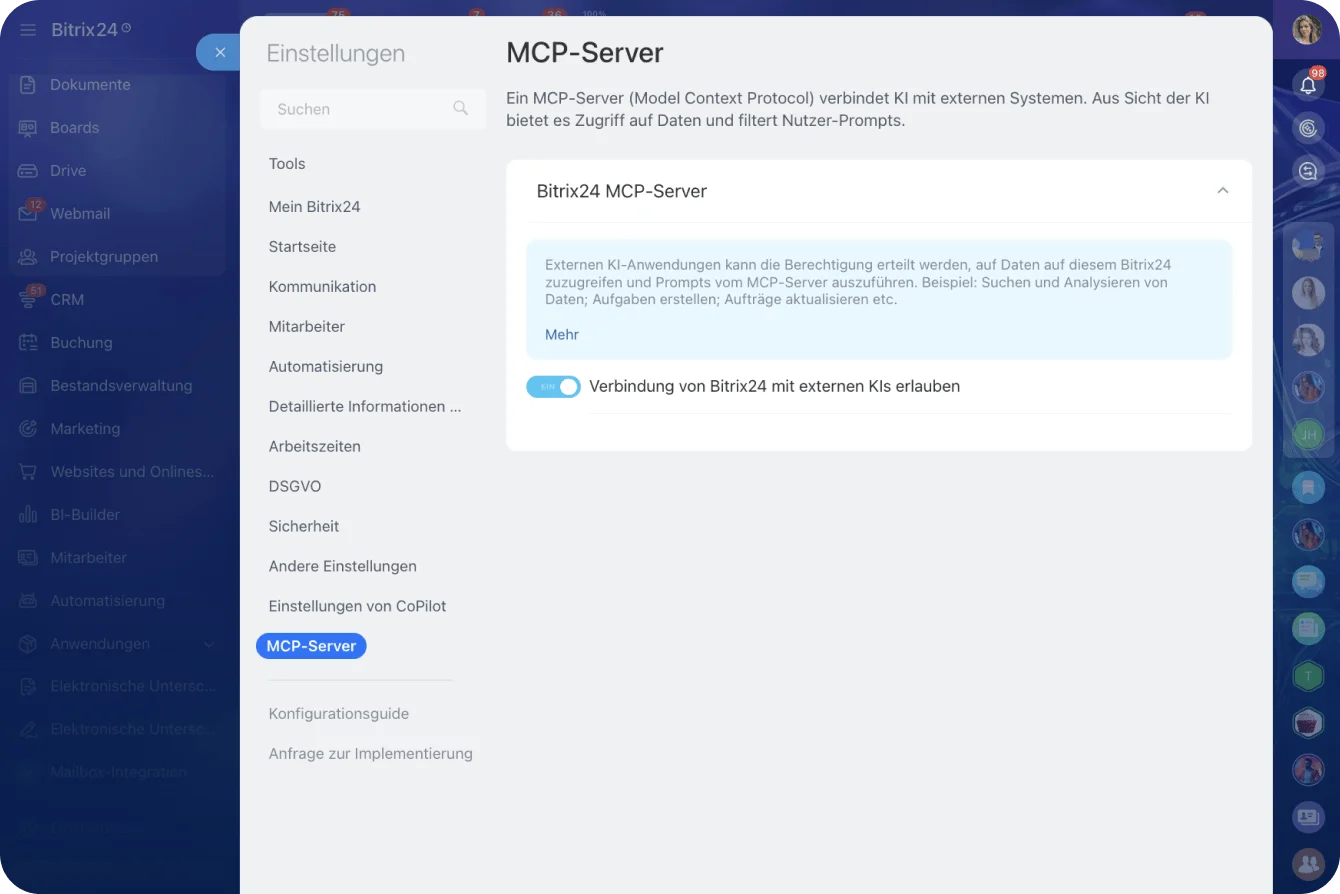Image resolution: width=1340 pixels, height=894 pixels.
Task: Open Bestandsverwaltung in the left sidebar
Action: 121,386
